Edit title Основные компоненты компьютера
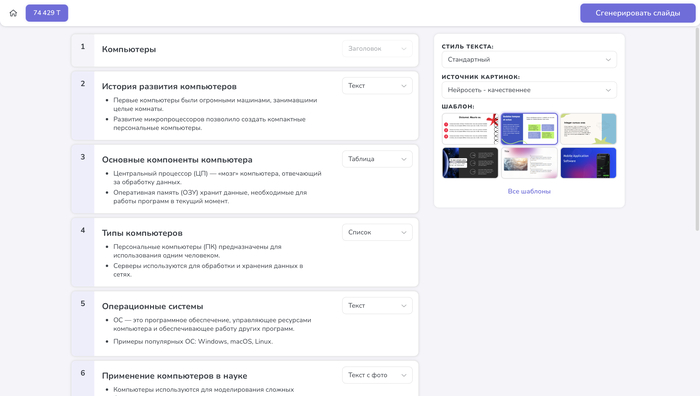 177,159
